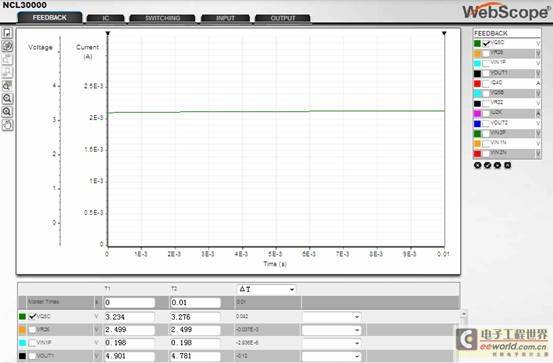Enable the VOUT1 signal checkbox in the legend
Viewport: 553px width, 363px height.
click(x=486, y=73)
